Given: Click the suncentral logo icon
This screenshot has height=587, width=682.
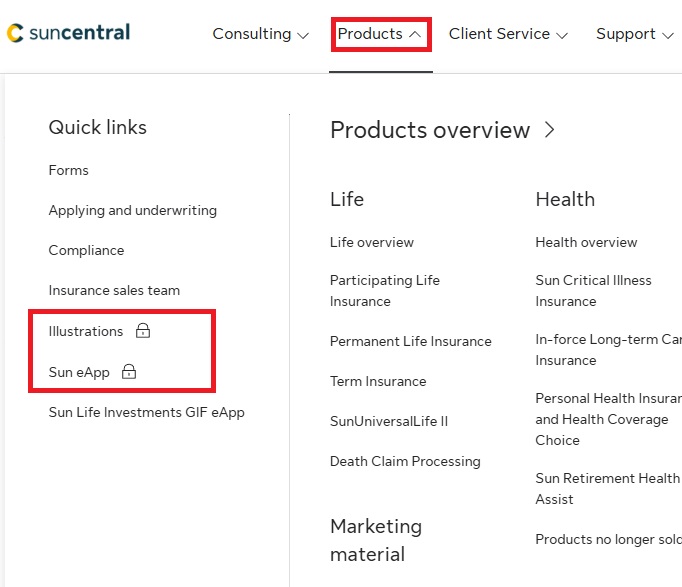Looking at the screenshot, I should [x=15, y=33].
